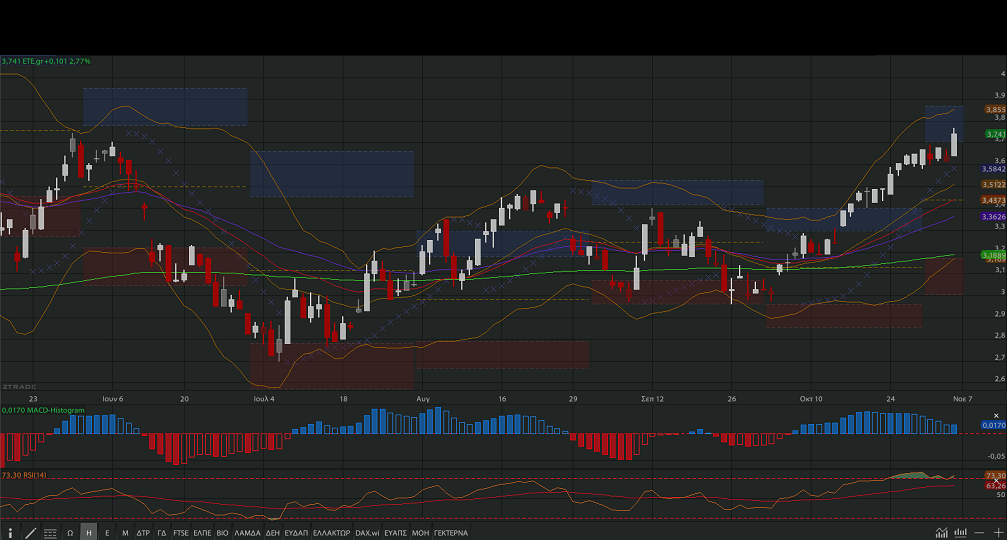Screen dimensions: 1007x540
Task: Click the 3,4373 price axis tag
Action: [x=994, y=200]
